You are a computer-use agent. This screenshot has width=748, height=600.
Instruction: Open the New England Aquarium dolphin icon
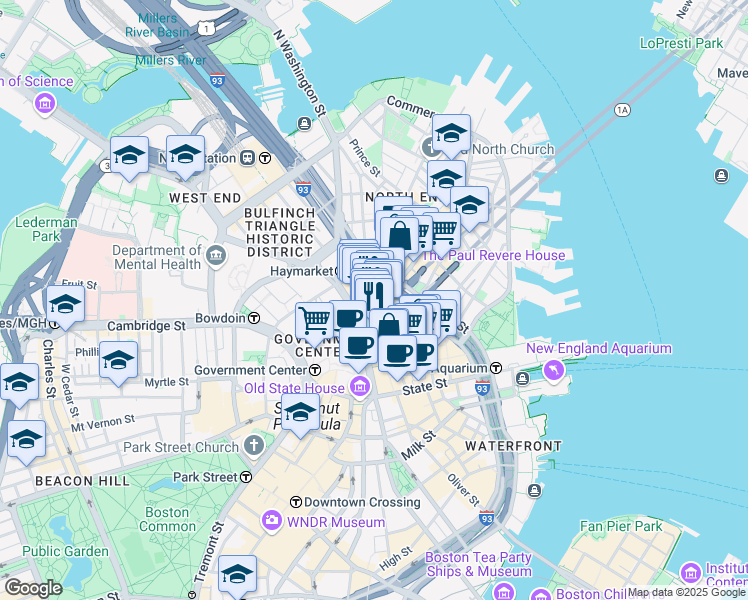pyautogui.click(x=553, y=370)
